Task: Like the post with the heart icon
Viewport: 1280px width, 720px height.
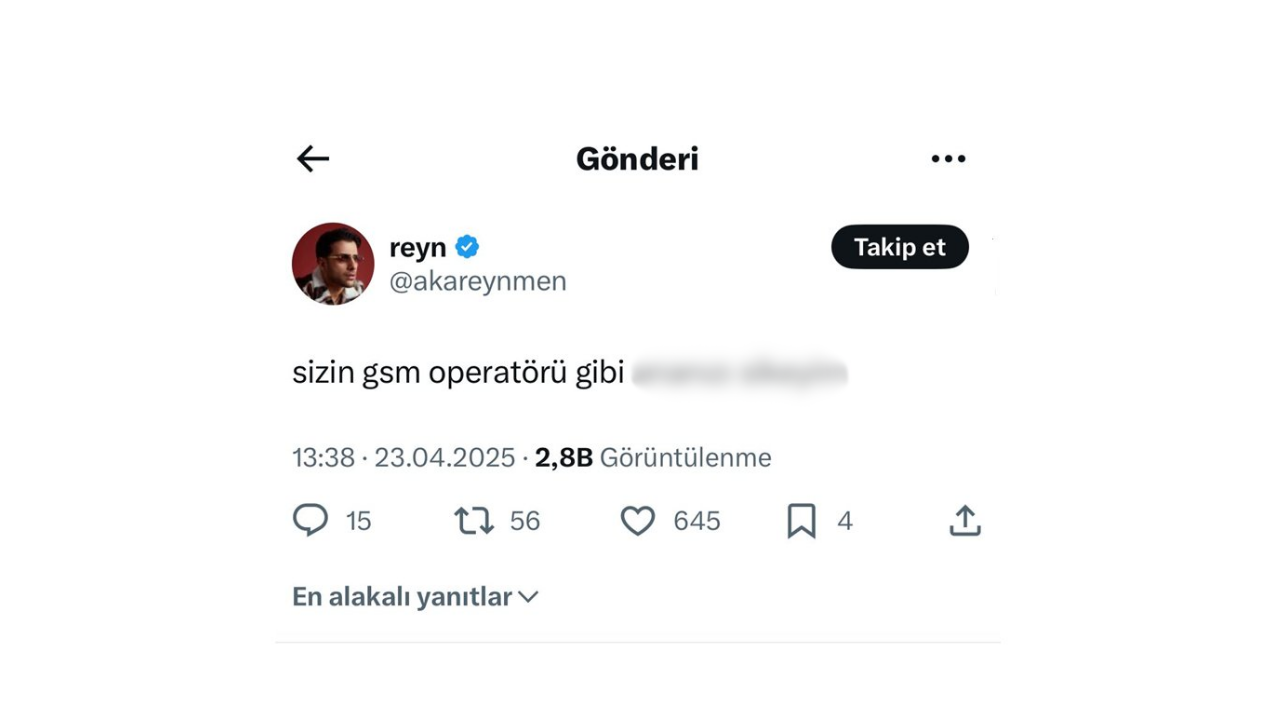Action: [x=638, y=521]
